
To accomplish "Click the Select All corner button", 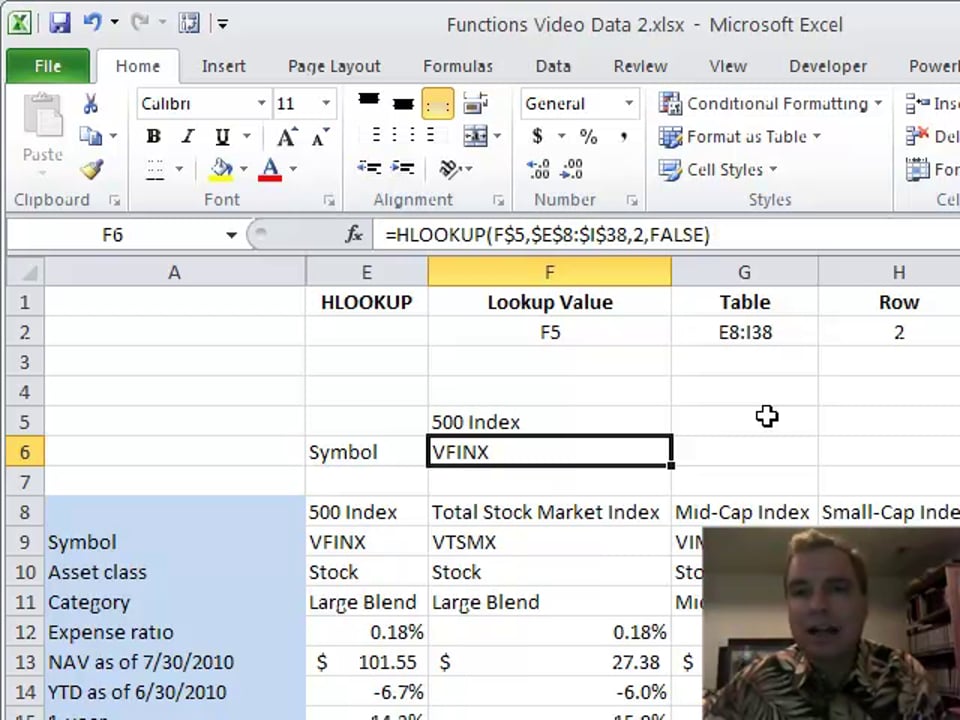I will pos(24,272).
